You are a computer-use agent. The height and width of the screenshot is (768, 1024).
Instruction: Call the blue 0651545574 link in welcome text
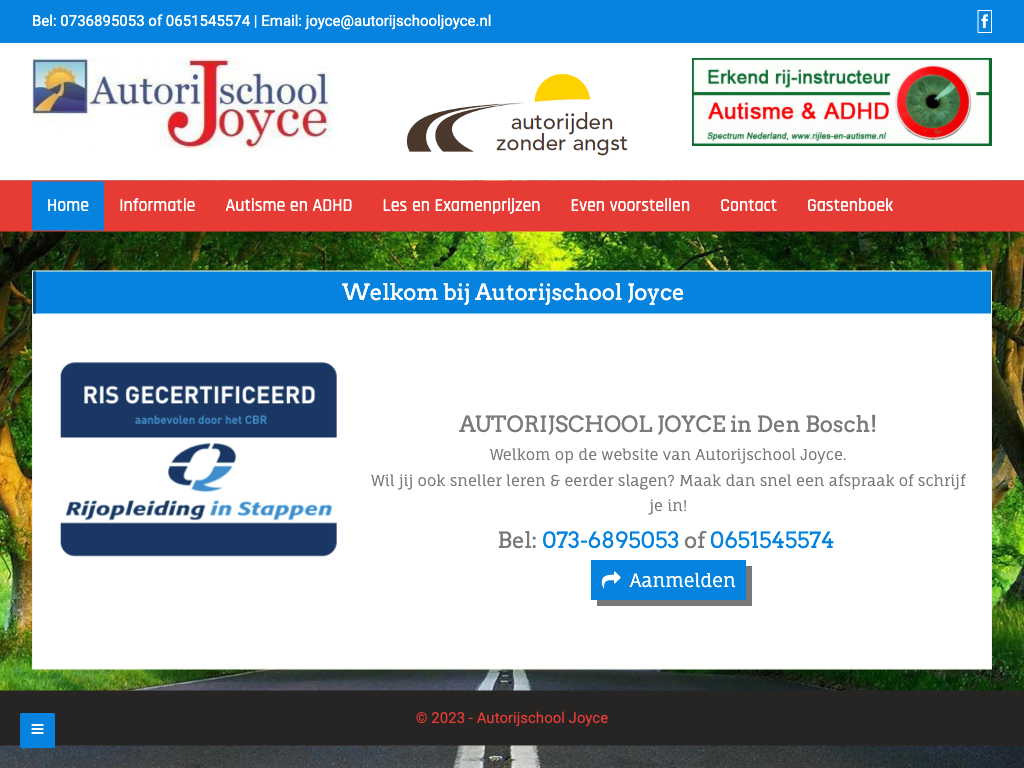(x=771, y=540)
